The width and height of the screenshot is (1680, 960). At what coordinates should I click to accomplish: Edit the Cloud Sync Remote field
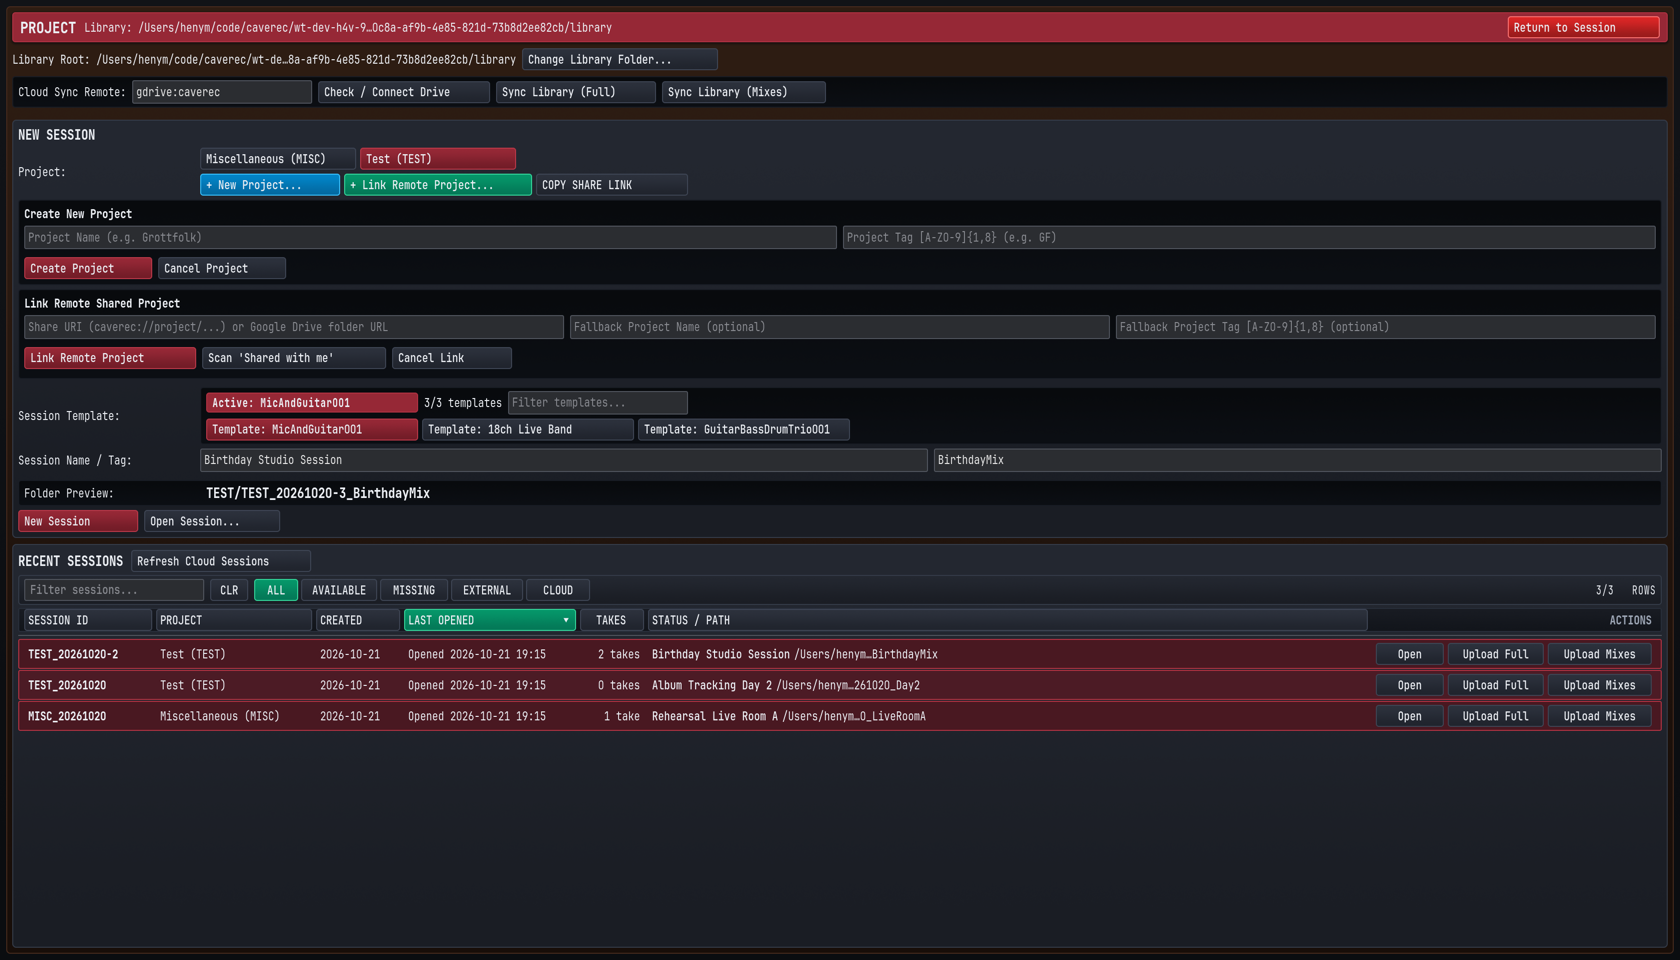[221, 92]
